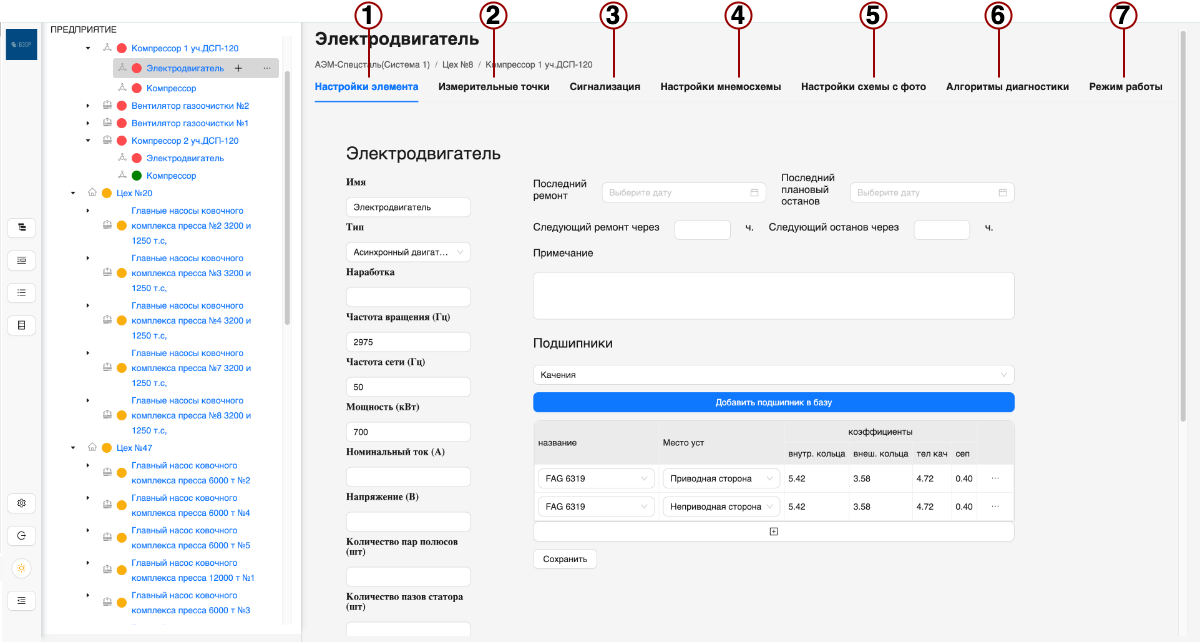Collapse the Цех №20 tree node
Viewport: 1200px width, 643px height.
coord(73,193)
